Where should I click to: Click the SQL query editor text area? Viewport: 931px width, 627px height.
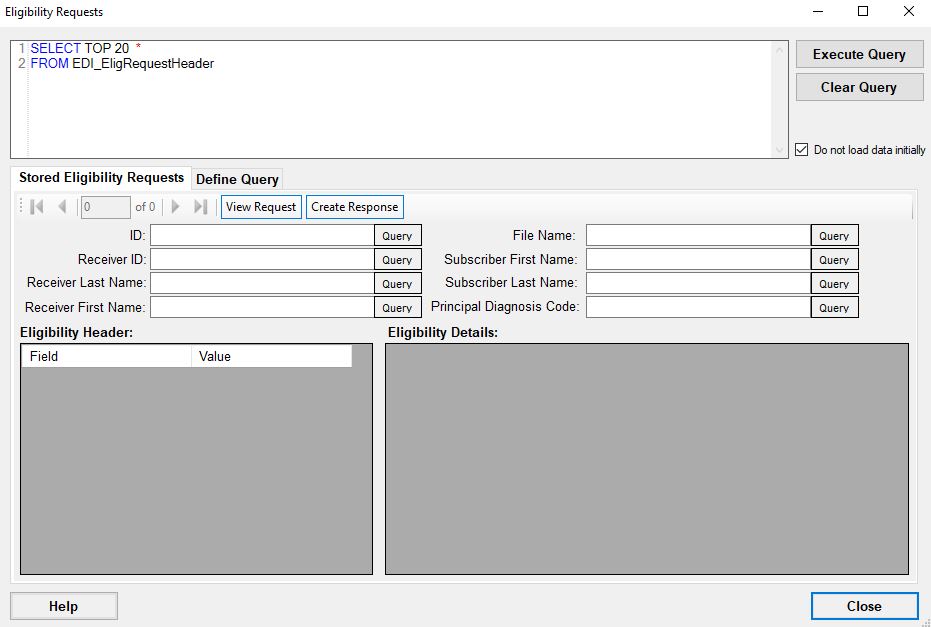pos(399,99)
